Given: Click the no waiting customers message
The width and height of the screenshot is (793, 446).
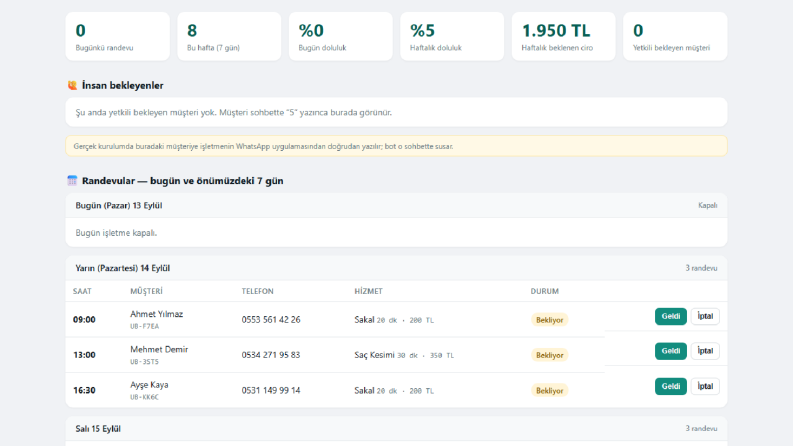Looking at the screenshot, I should pos(234,112).
